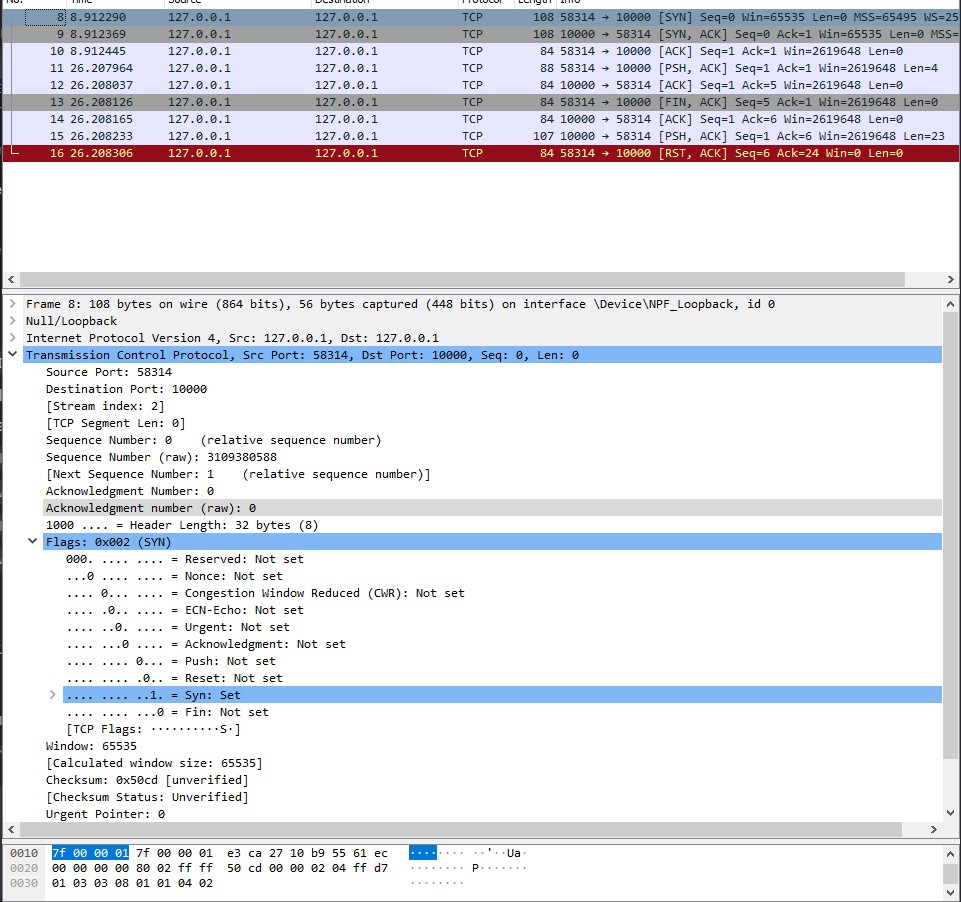This screenshot has width=961, height=902.
Task: Collapse the Transmission Control Protocol node
Action: tap(12, 354)
